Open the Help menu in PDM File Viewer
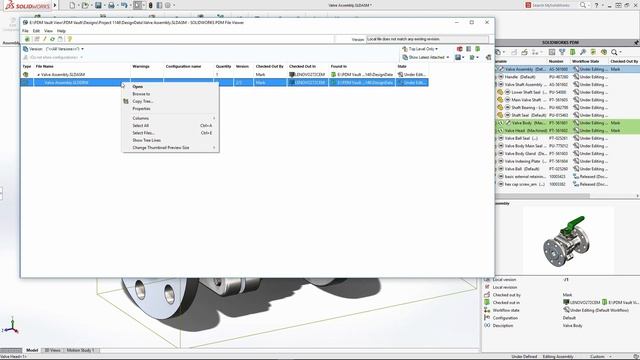Screen dimensions: 640x360 point(61,31)
